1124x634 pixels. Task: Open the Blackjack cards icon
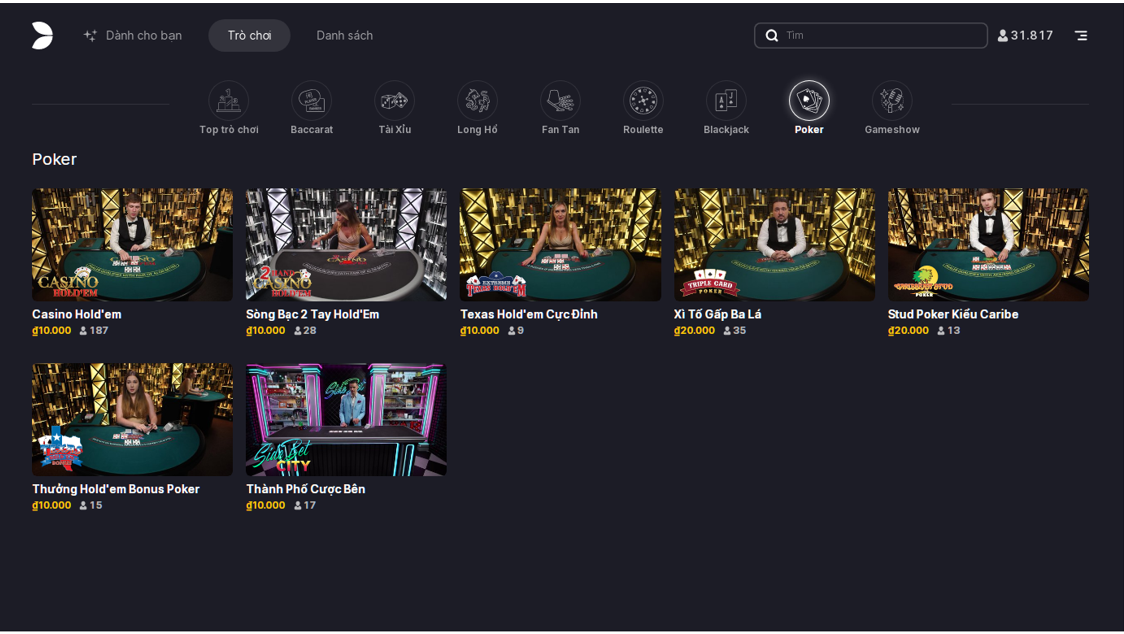(x=726, y=101)
